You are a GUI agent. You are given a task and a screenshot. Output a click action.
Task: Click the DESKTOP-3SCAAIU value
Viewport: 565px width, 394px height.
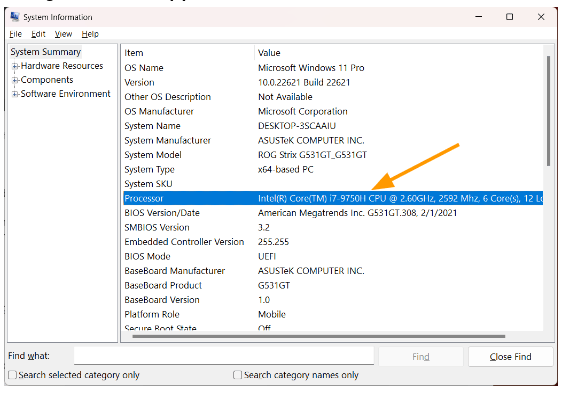(x=297, y=126)
